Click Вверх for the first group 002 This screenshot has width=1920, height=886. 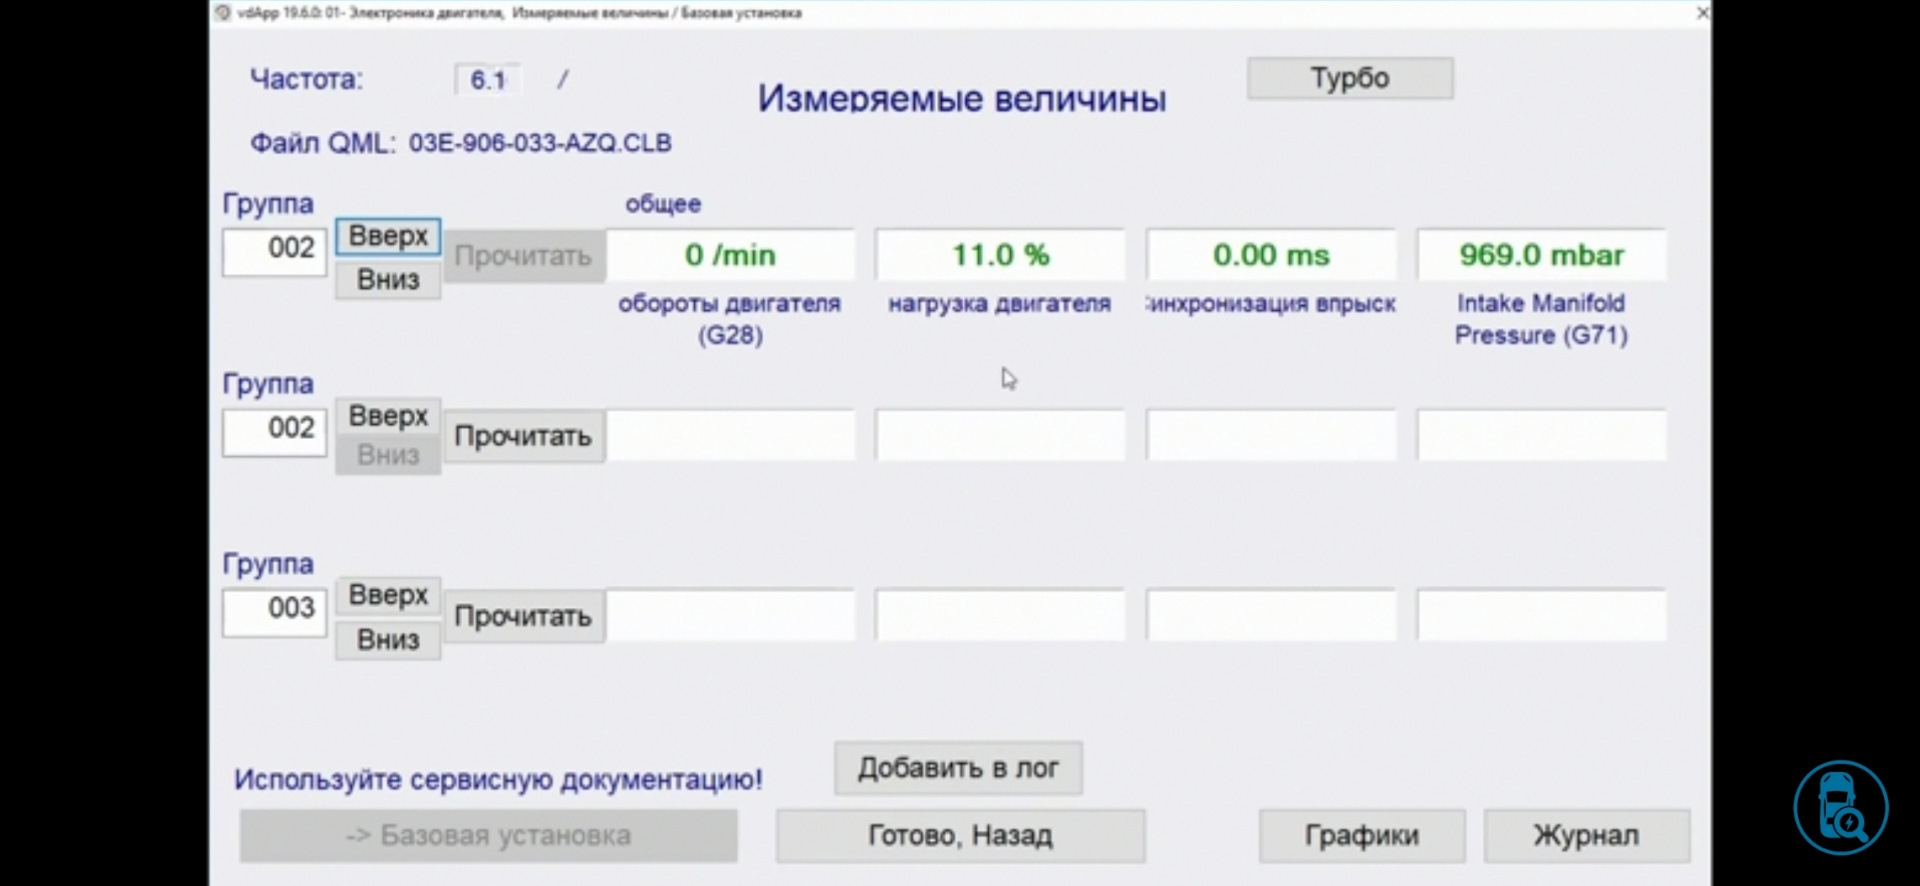pyautogui.click(x=388, y=236)
